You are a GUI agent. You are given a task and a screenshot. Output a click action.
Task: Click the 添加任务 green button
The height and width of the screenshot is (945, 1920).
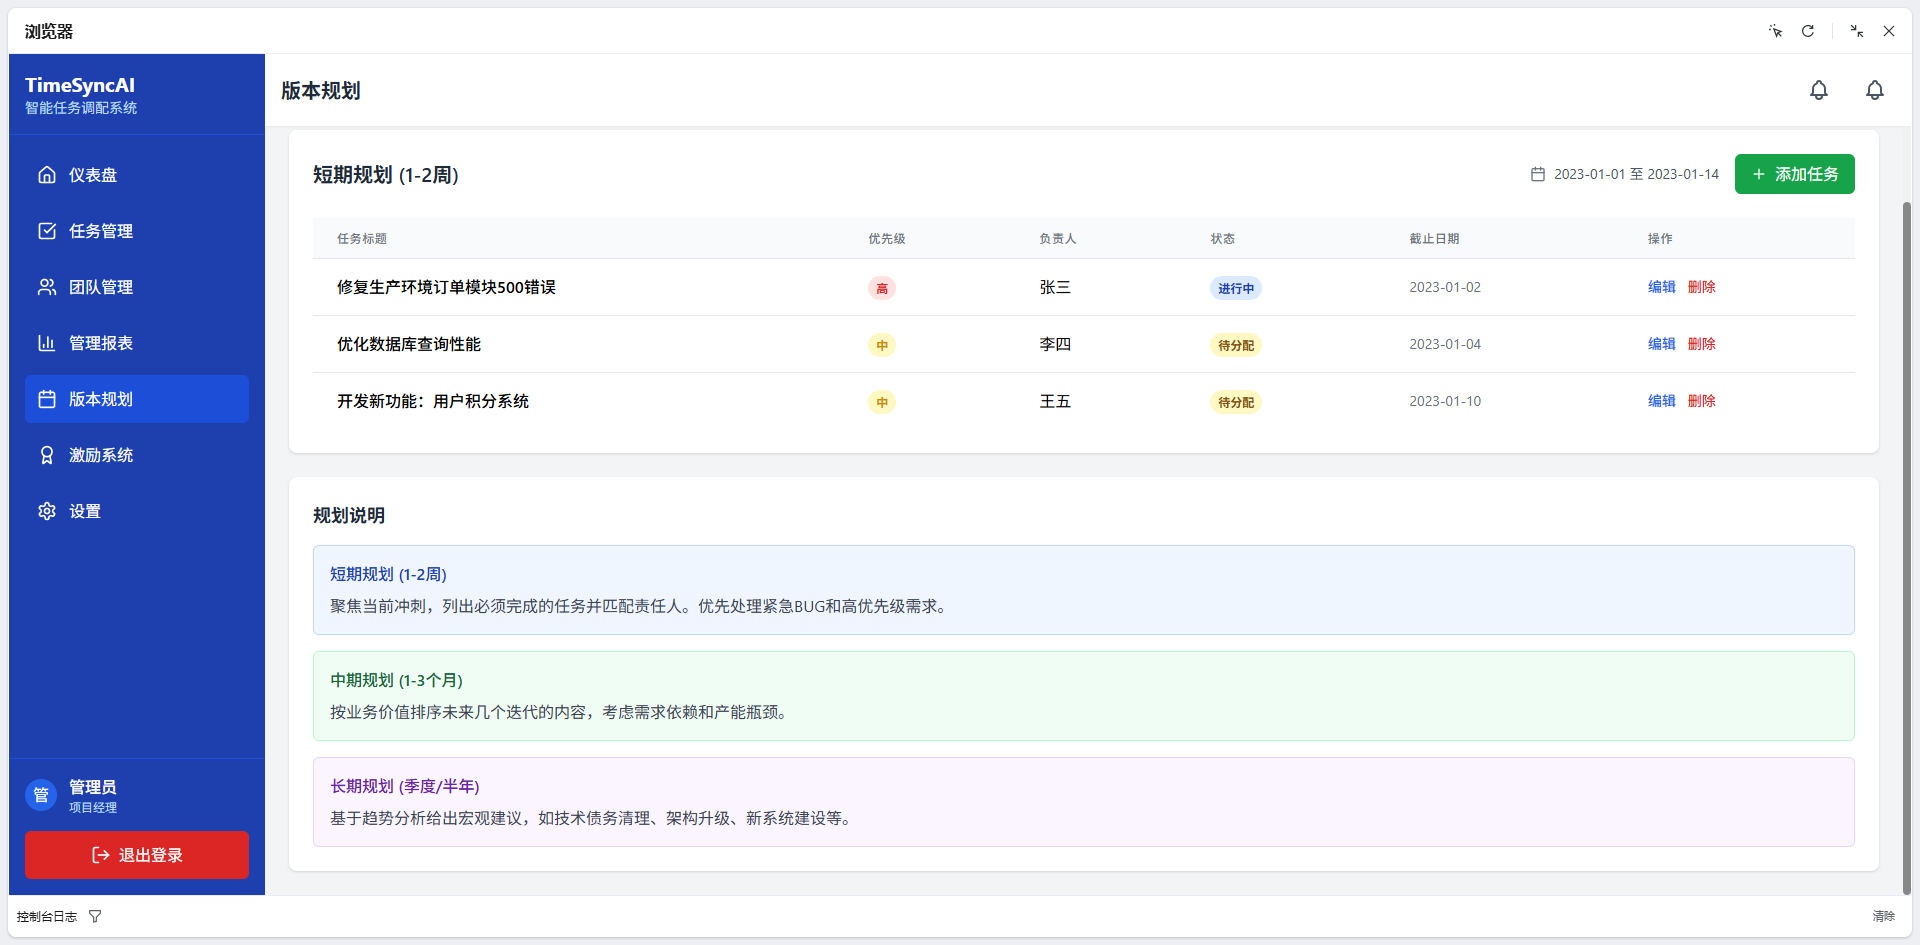pos(1794,174)
